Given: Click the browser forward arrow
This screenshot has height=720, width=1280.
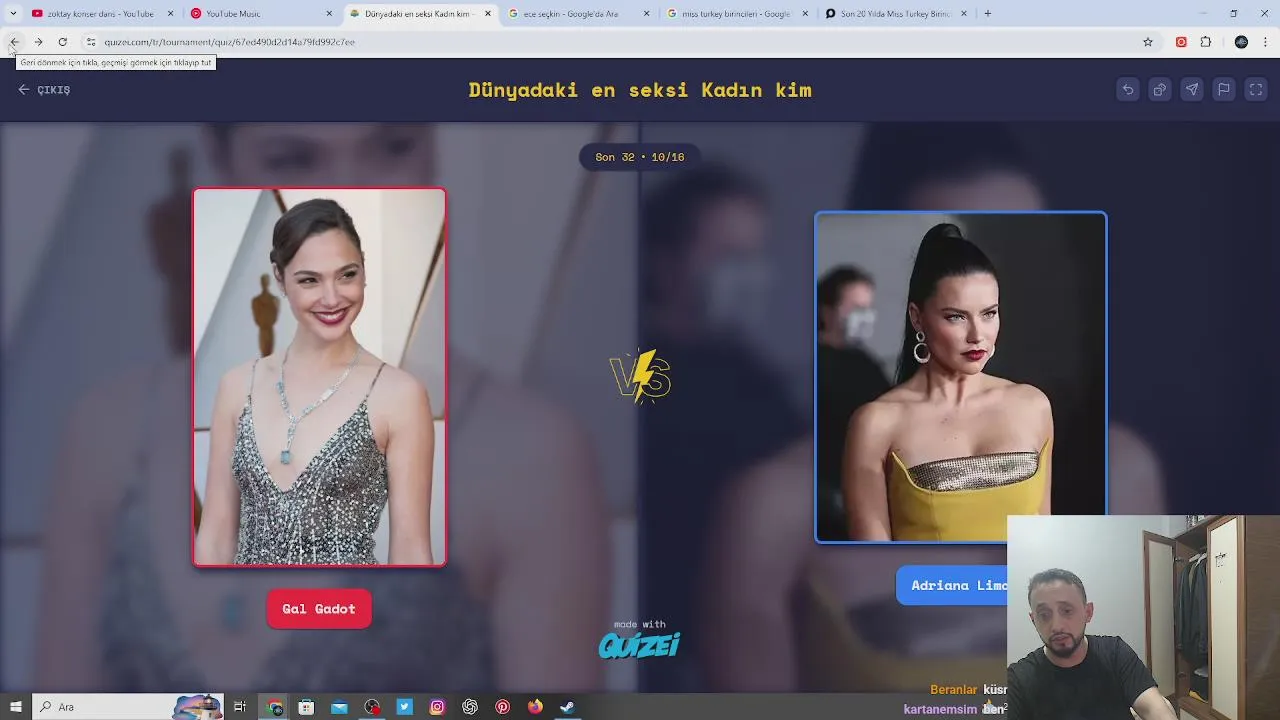Looking at the screenshot, I should (38, 42).
